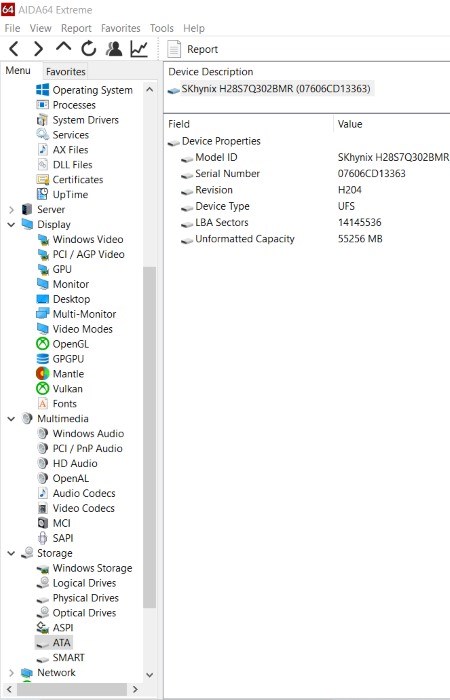Click the Back navigation arrow

click(x=14, y=48)
